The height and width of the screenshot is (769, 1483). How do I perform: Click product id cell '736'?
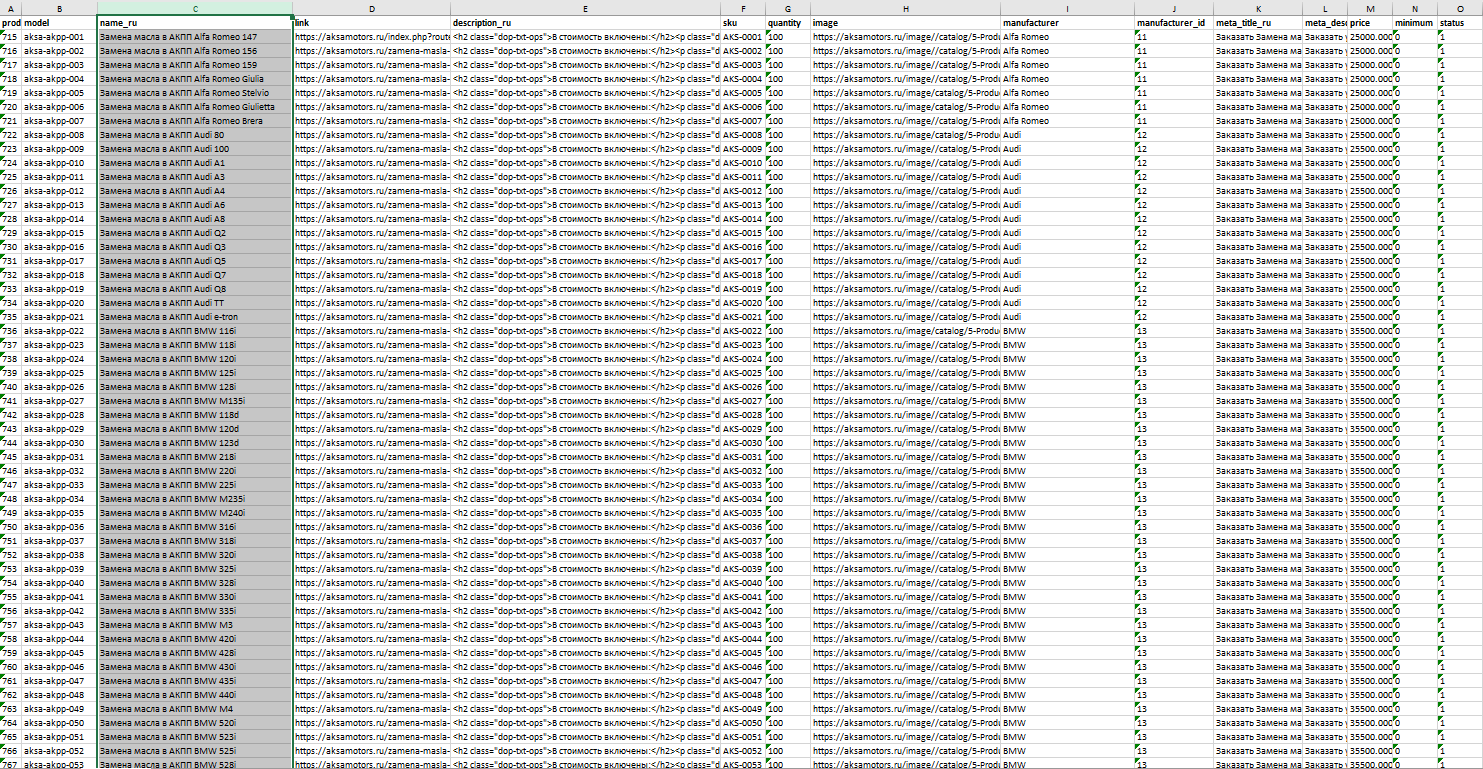(10, 330)
